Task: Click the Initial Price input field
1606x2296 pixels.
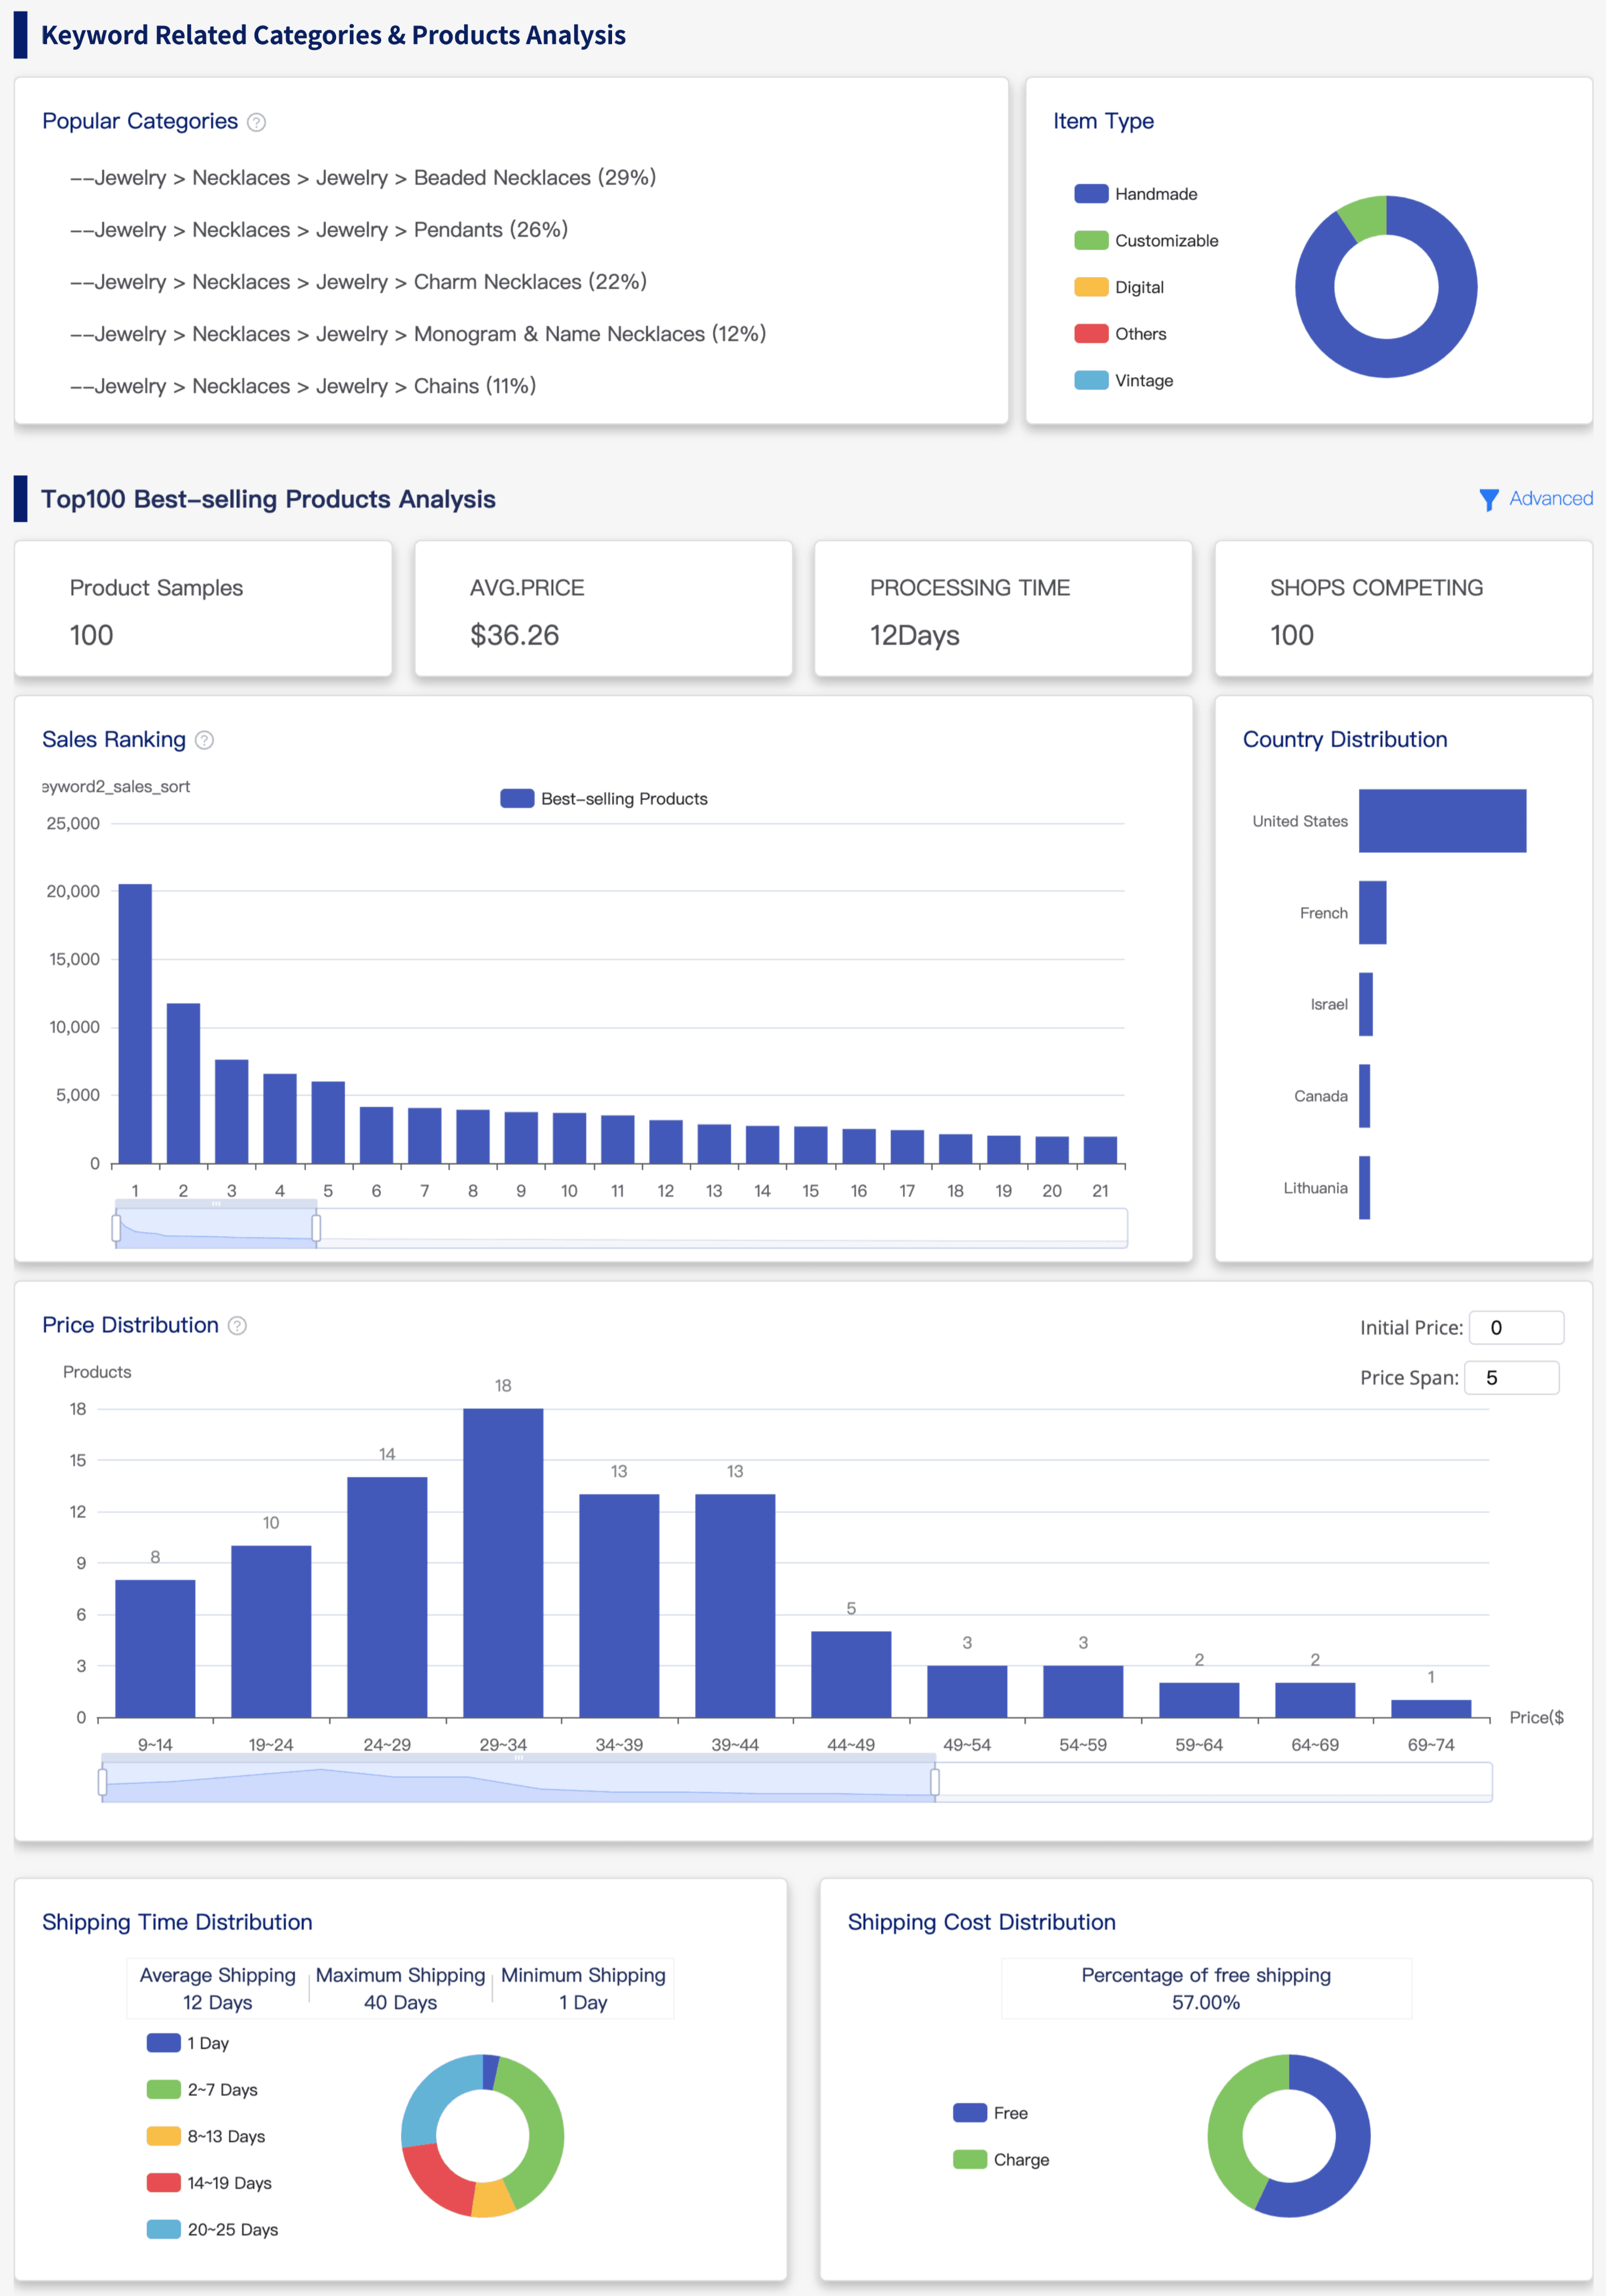Action: coord(1516,1327)
